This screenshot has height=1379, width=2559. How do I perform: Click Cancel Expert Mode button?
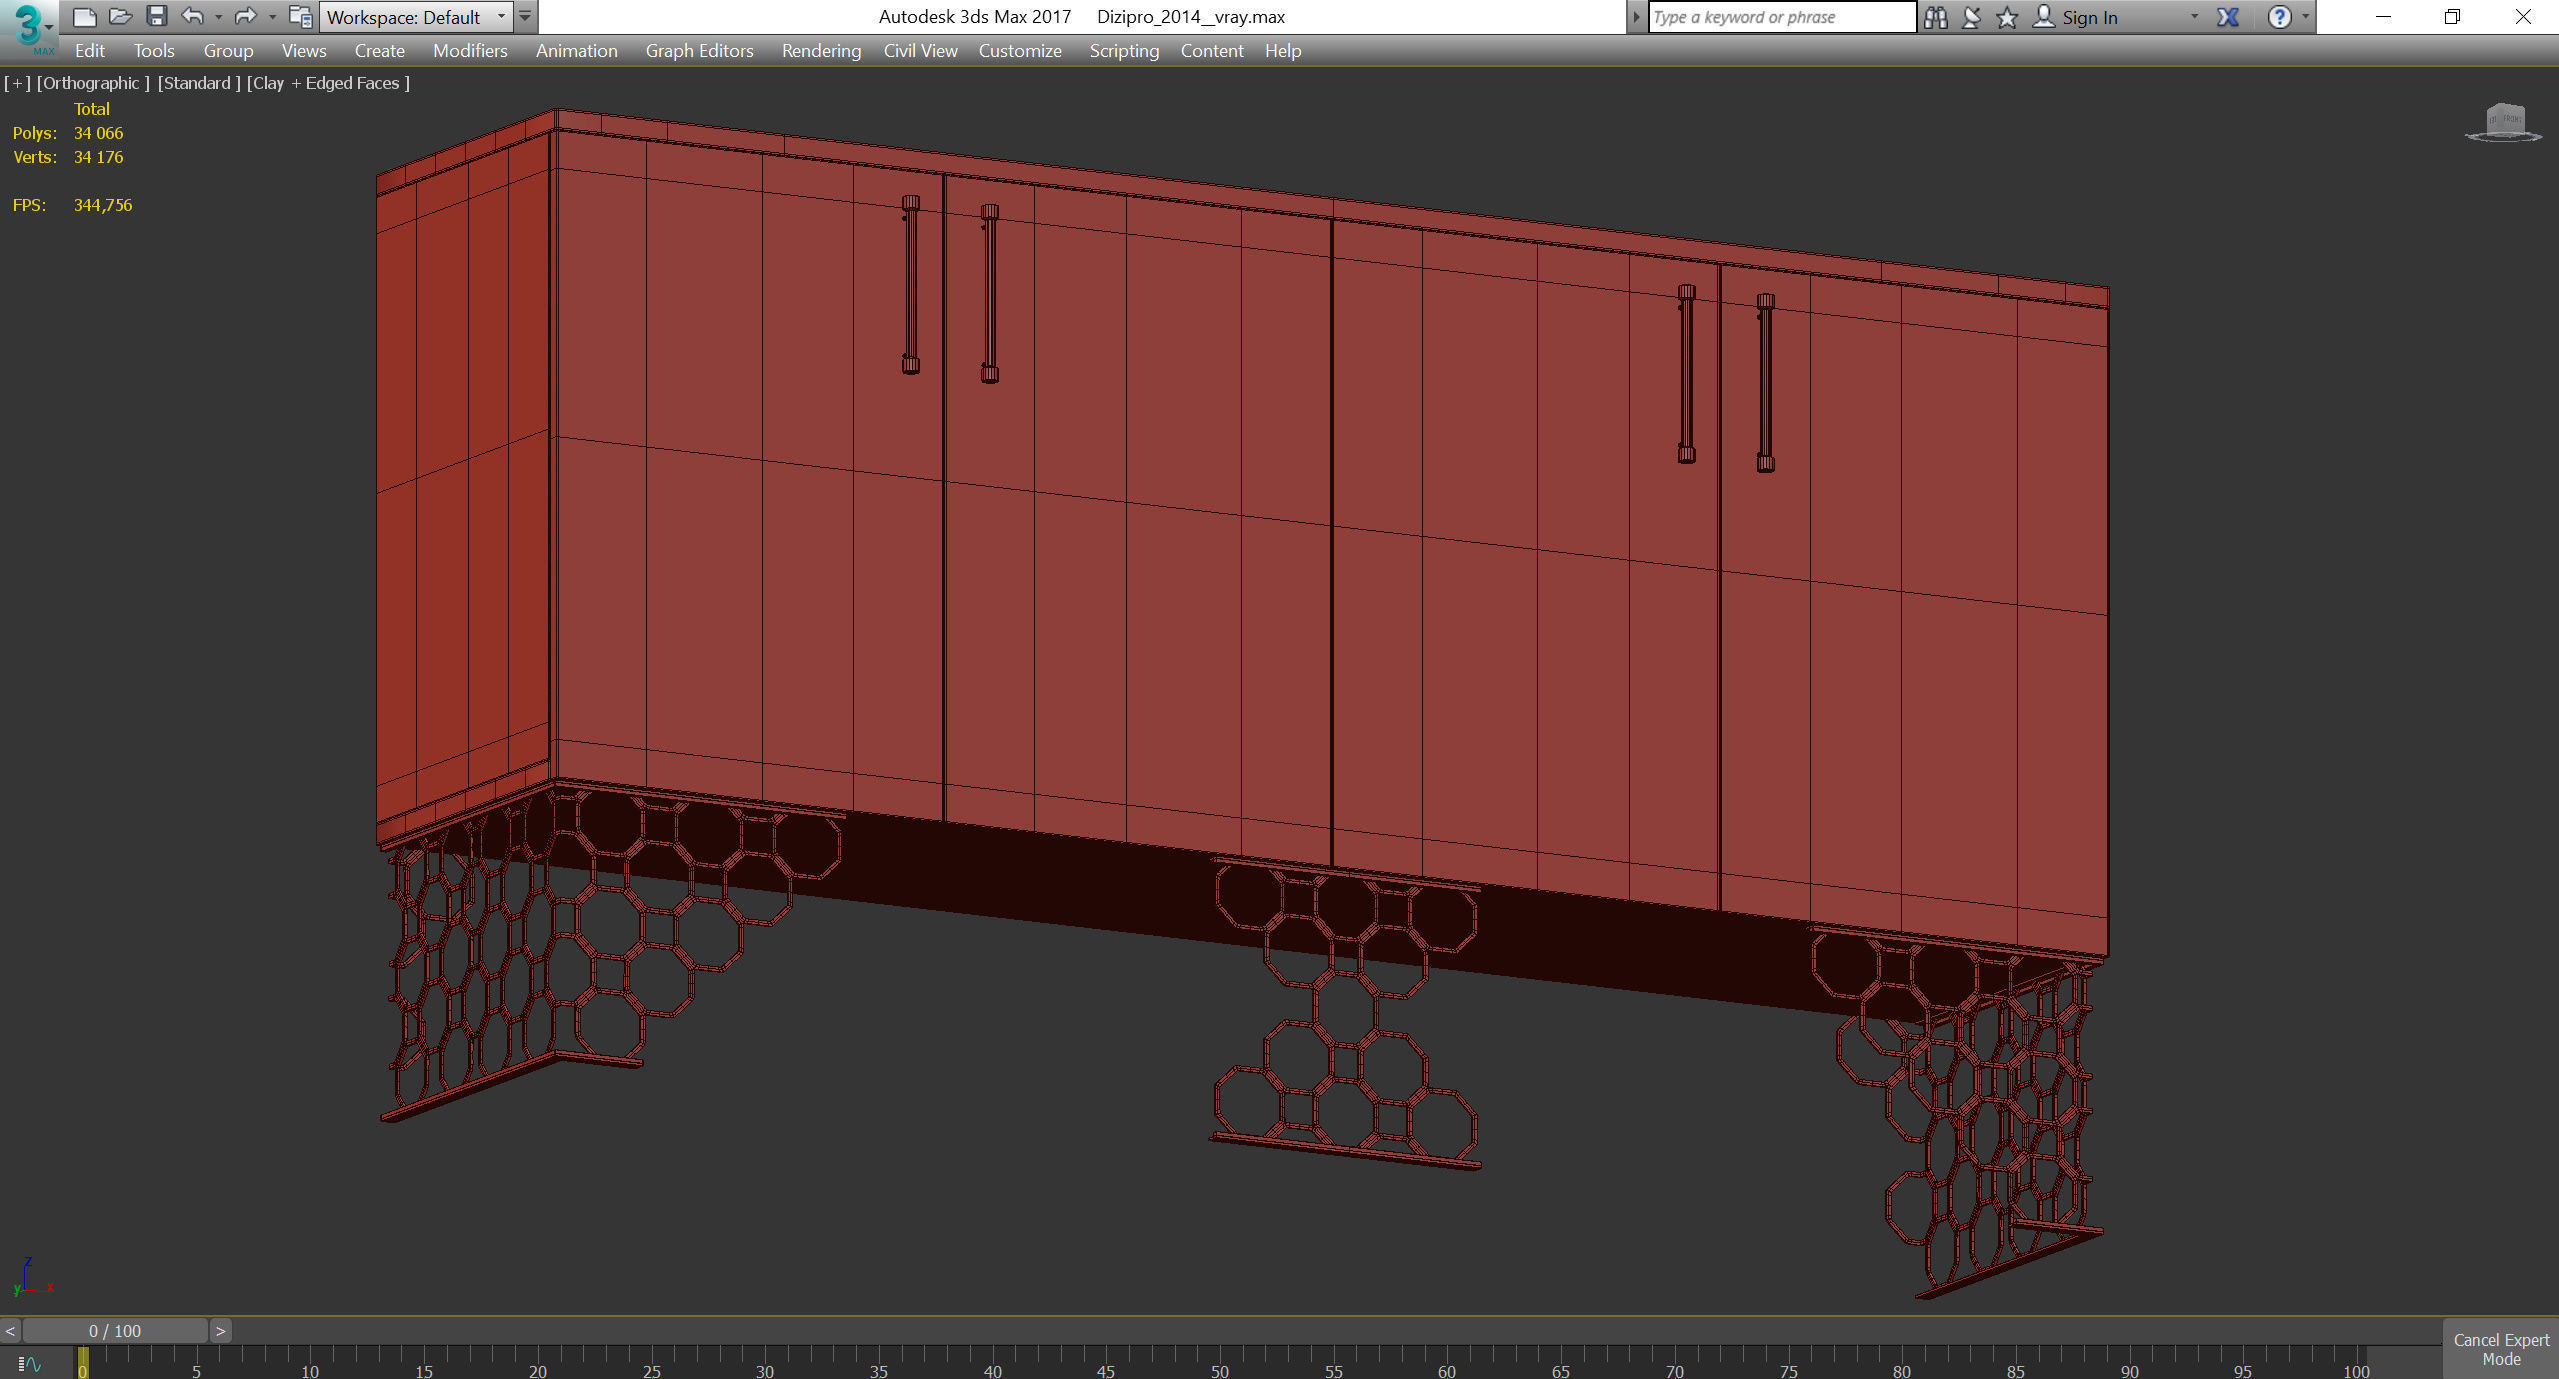2500,1349
